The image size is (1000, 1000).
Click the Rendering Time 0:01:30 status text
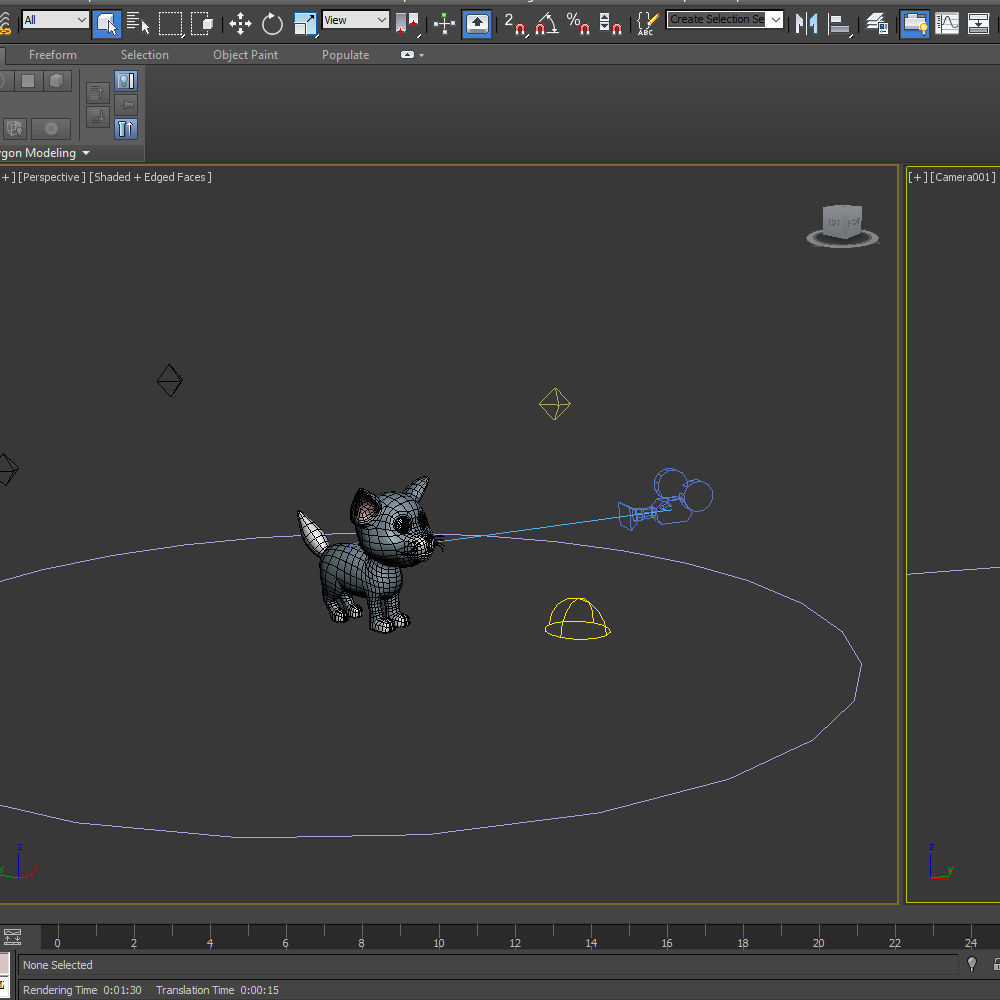pyautogui.click(x=82, y=990)
